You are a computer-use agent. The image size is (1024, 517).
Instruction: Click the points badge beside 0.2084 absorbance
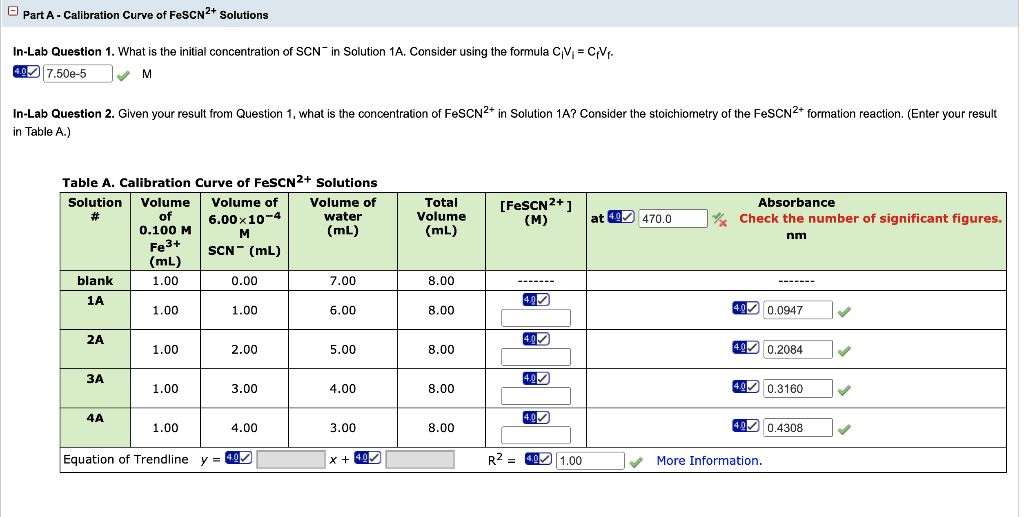[x=746, y=347]
